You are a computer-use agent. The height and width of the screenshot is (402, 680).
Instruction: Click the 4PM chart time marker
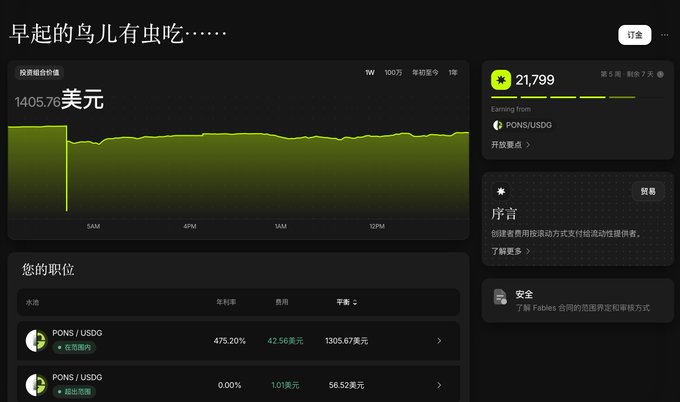tap(190, 226)
